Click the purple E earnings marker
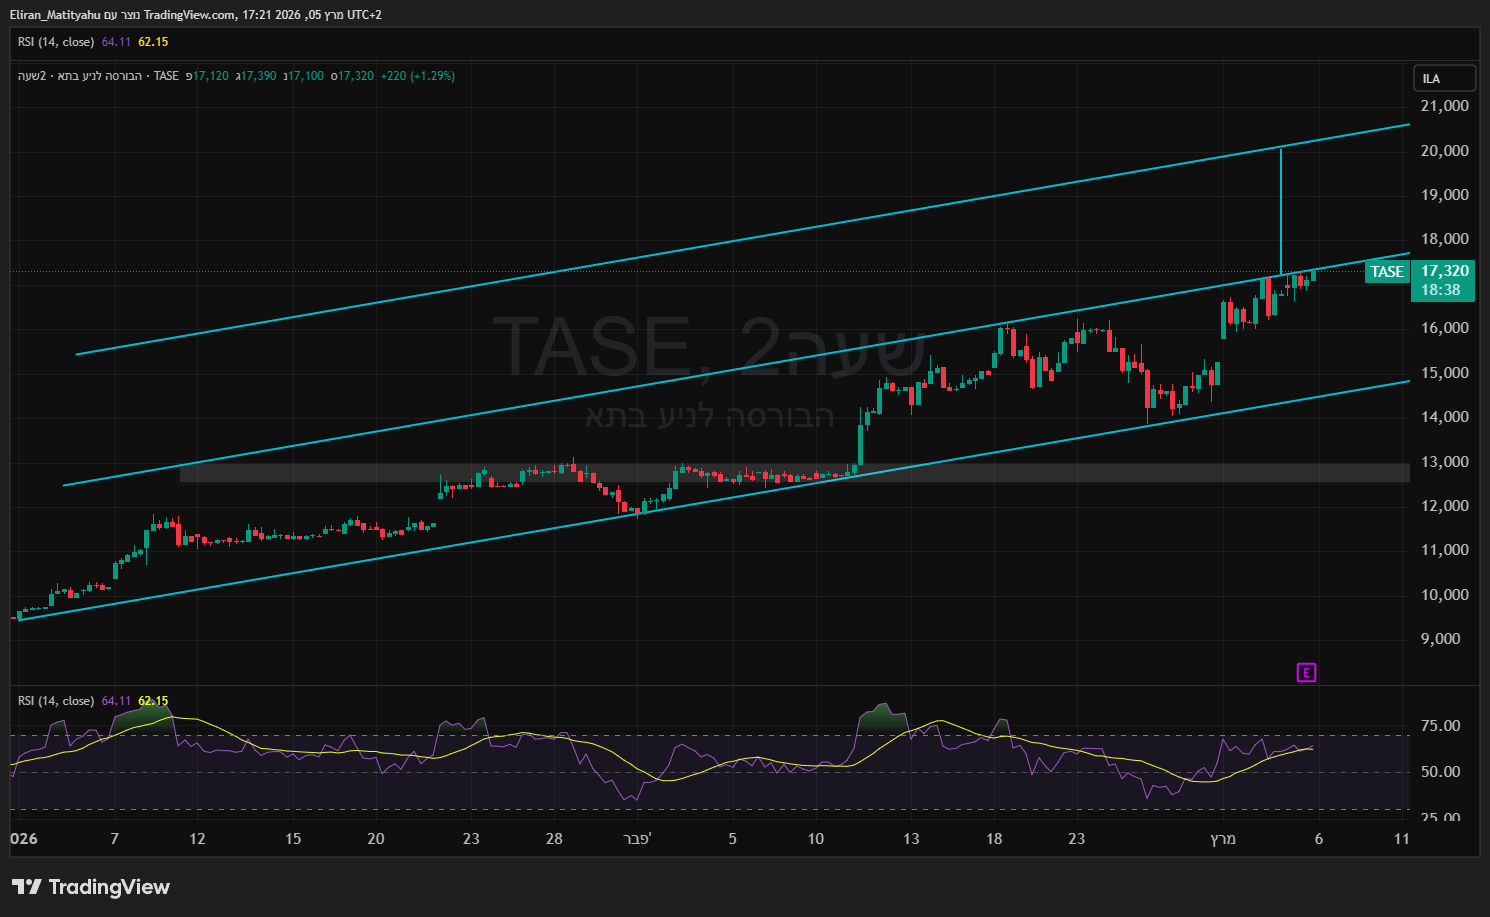 click(1306, 673)
